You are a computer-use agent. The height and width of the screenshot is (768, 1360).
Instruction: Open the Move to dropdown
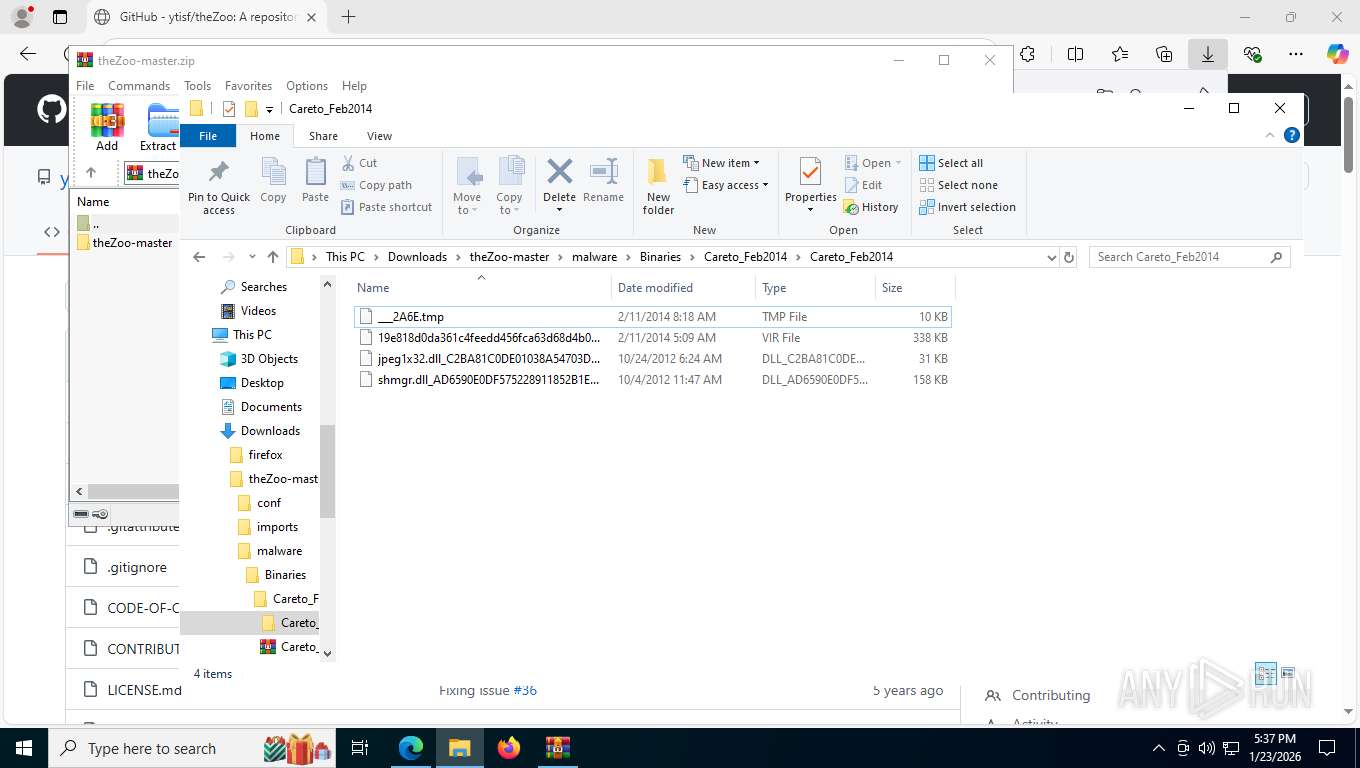pos(467,186)
